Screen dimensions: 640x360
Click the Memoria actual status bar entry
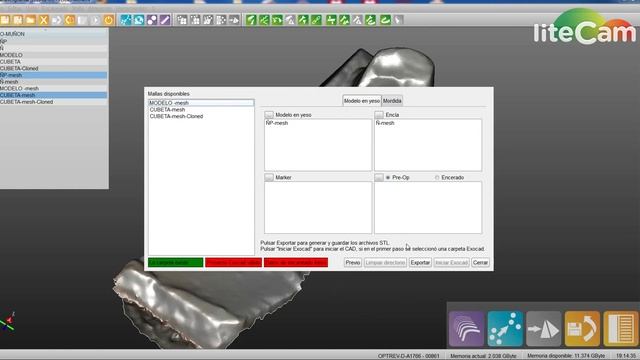[483, 356]
